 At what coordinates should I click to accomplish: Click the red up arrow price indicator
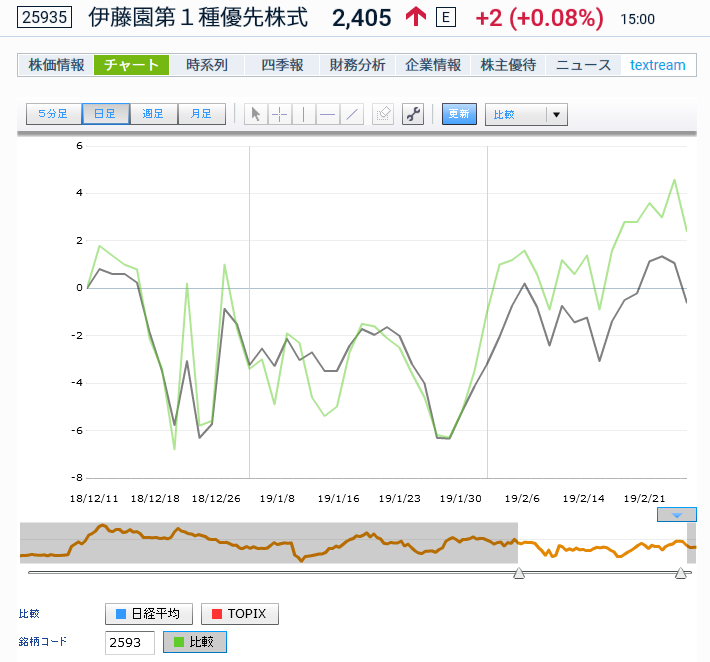416,17
